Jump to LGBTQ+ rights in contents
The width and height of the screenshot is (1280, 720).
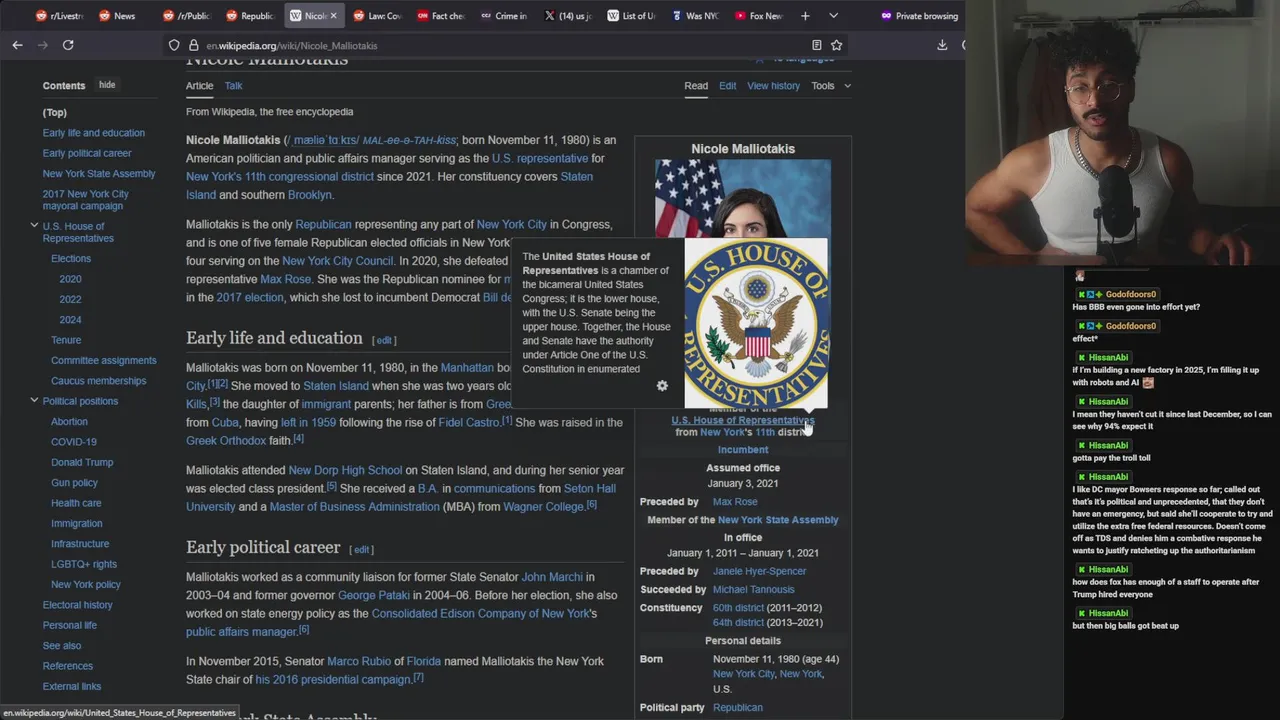[84, 564]
